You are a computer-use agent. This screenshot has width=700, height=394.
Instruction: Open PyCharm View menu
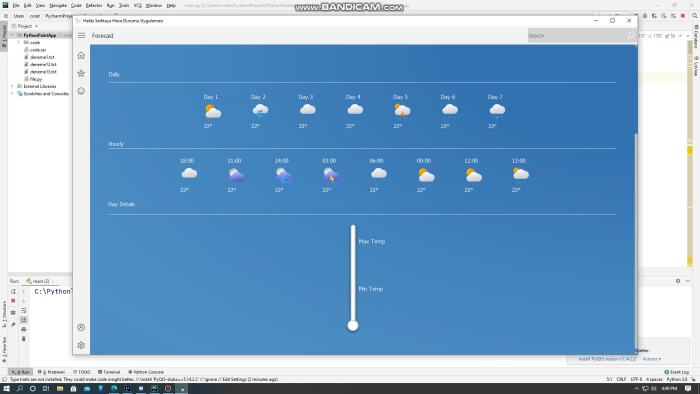pos(40,5)
